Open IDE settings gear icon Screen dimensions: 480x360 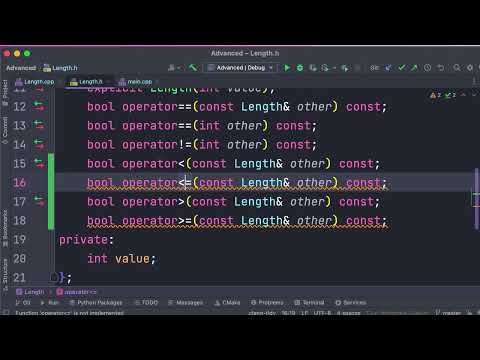tap(470, 68)
